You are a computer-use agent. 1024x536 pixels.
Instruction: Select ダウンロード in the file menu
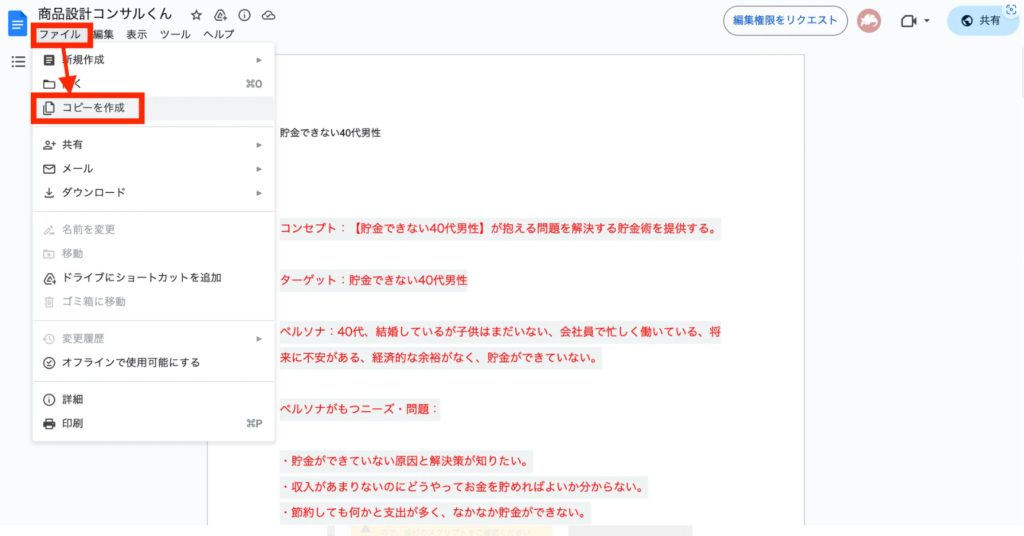pos(153,193)
